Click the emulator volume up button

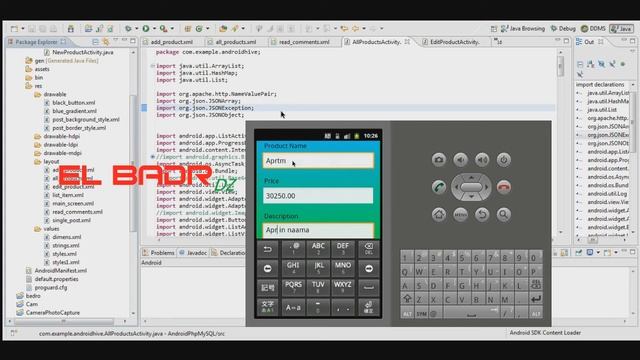click(x=482, y=160)
